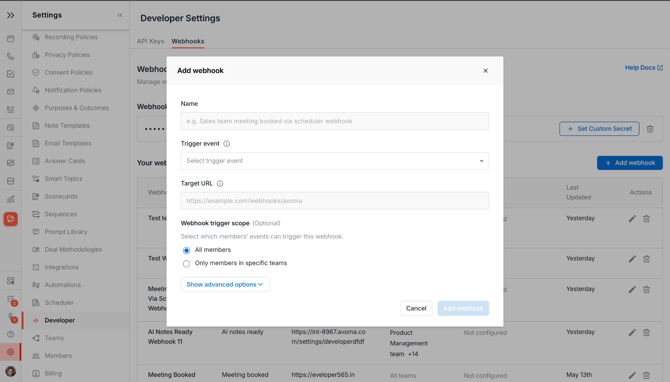Click the checkbox tasks icon in left rail

[x=11, y=74]
